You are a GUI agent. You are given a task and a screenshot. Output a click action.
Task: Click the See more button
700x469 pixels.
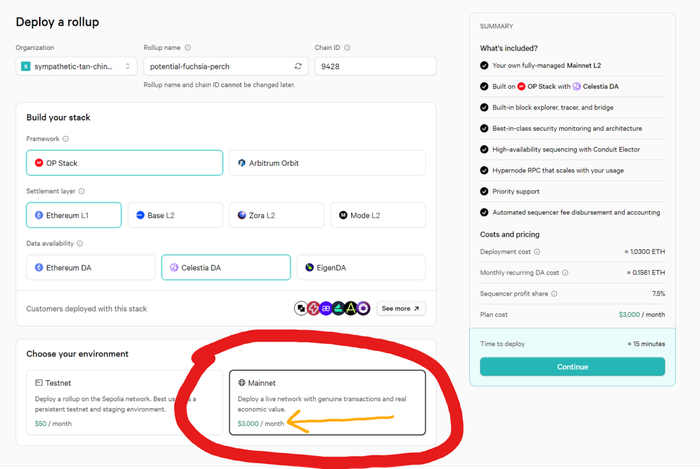(401, 309)
